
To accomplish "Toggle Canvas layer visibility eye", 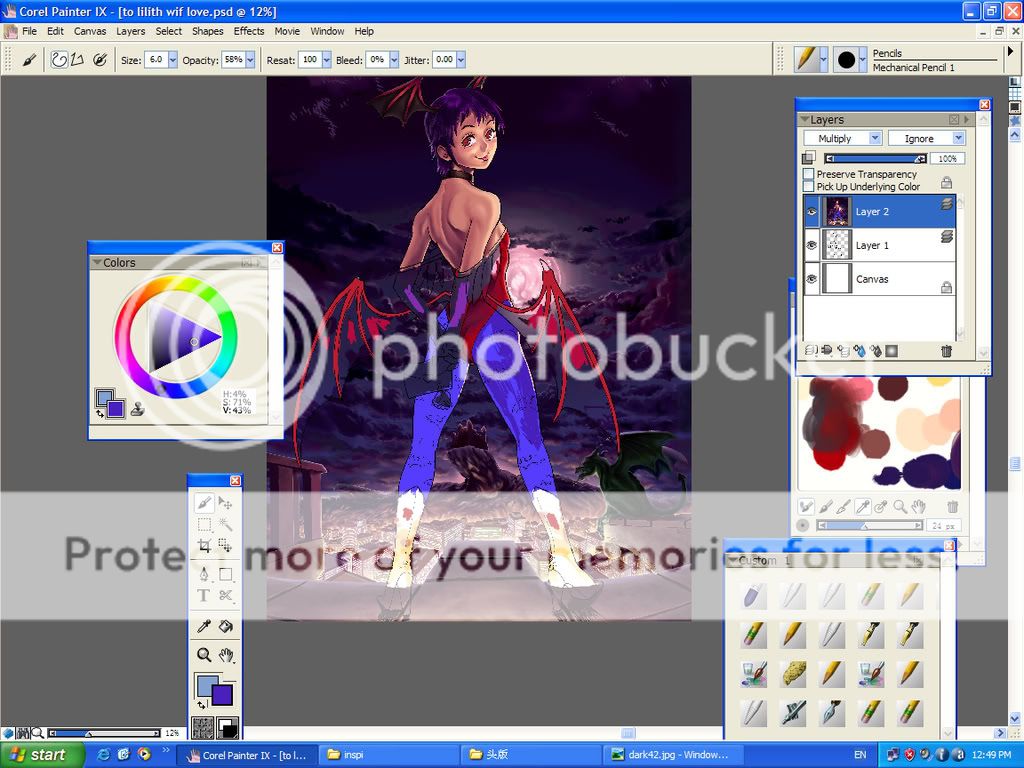I will 811,279.
